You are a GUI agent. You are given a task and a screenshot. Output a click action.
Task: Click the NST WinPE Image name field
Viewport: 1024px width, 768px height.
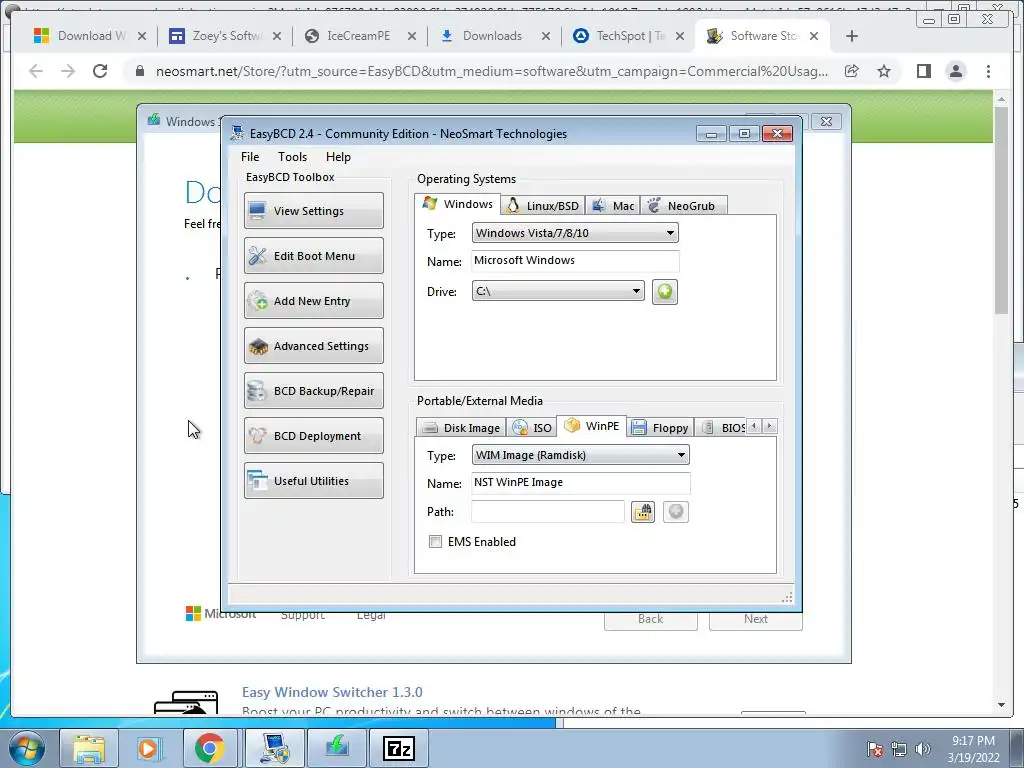click(581, 483)
